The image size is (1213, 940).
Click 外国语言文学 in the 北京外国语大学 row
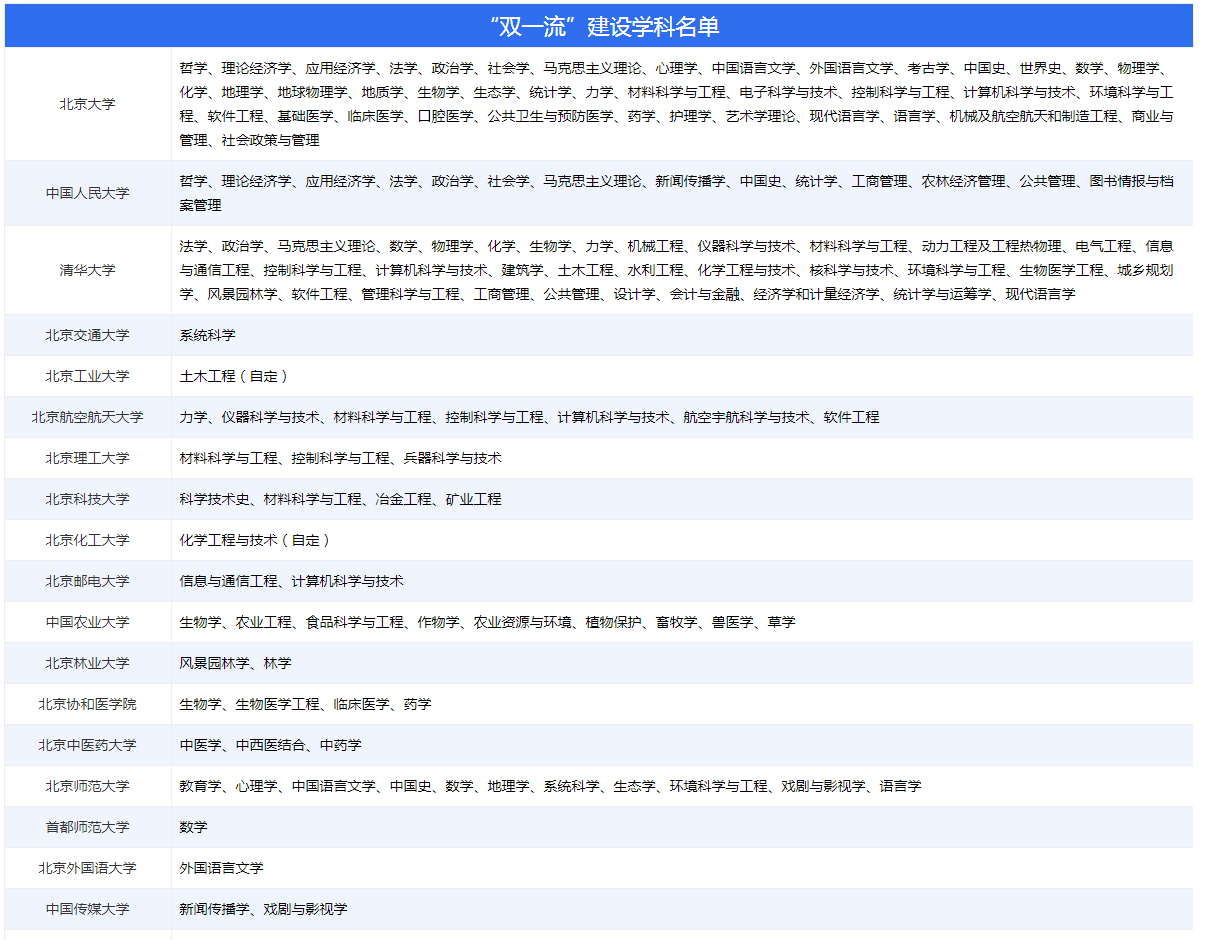coord(222,868)
